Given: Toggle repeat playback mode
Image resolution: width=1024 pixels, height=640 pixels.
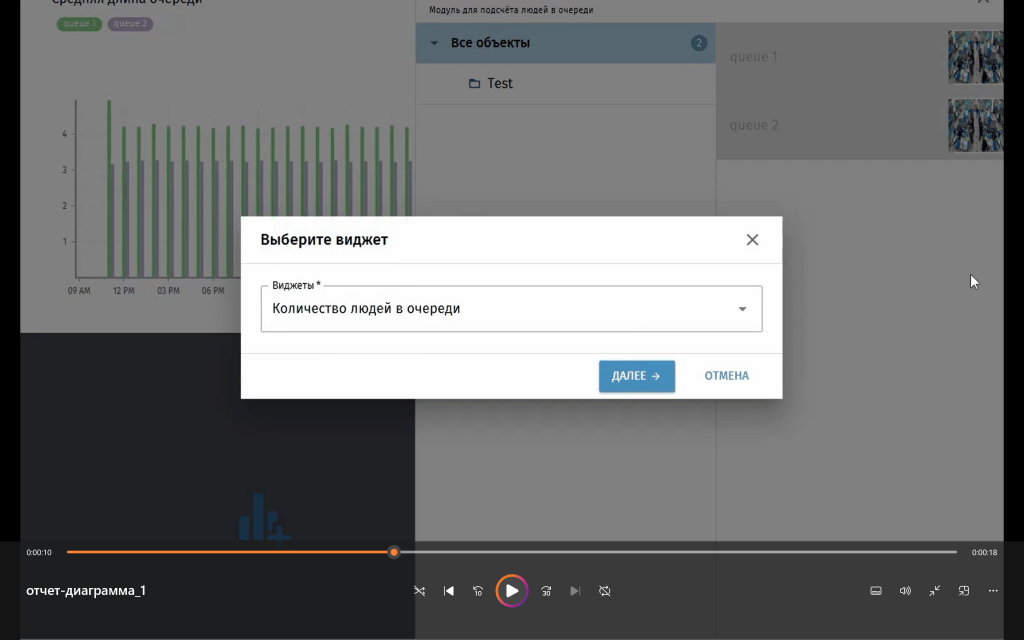Looking at the screenshot, I should pyautogui.click(x=605, y=590).
